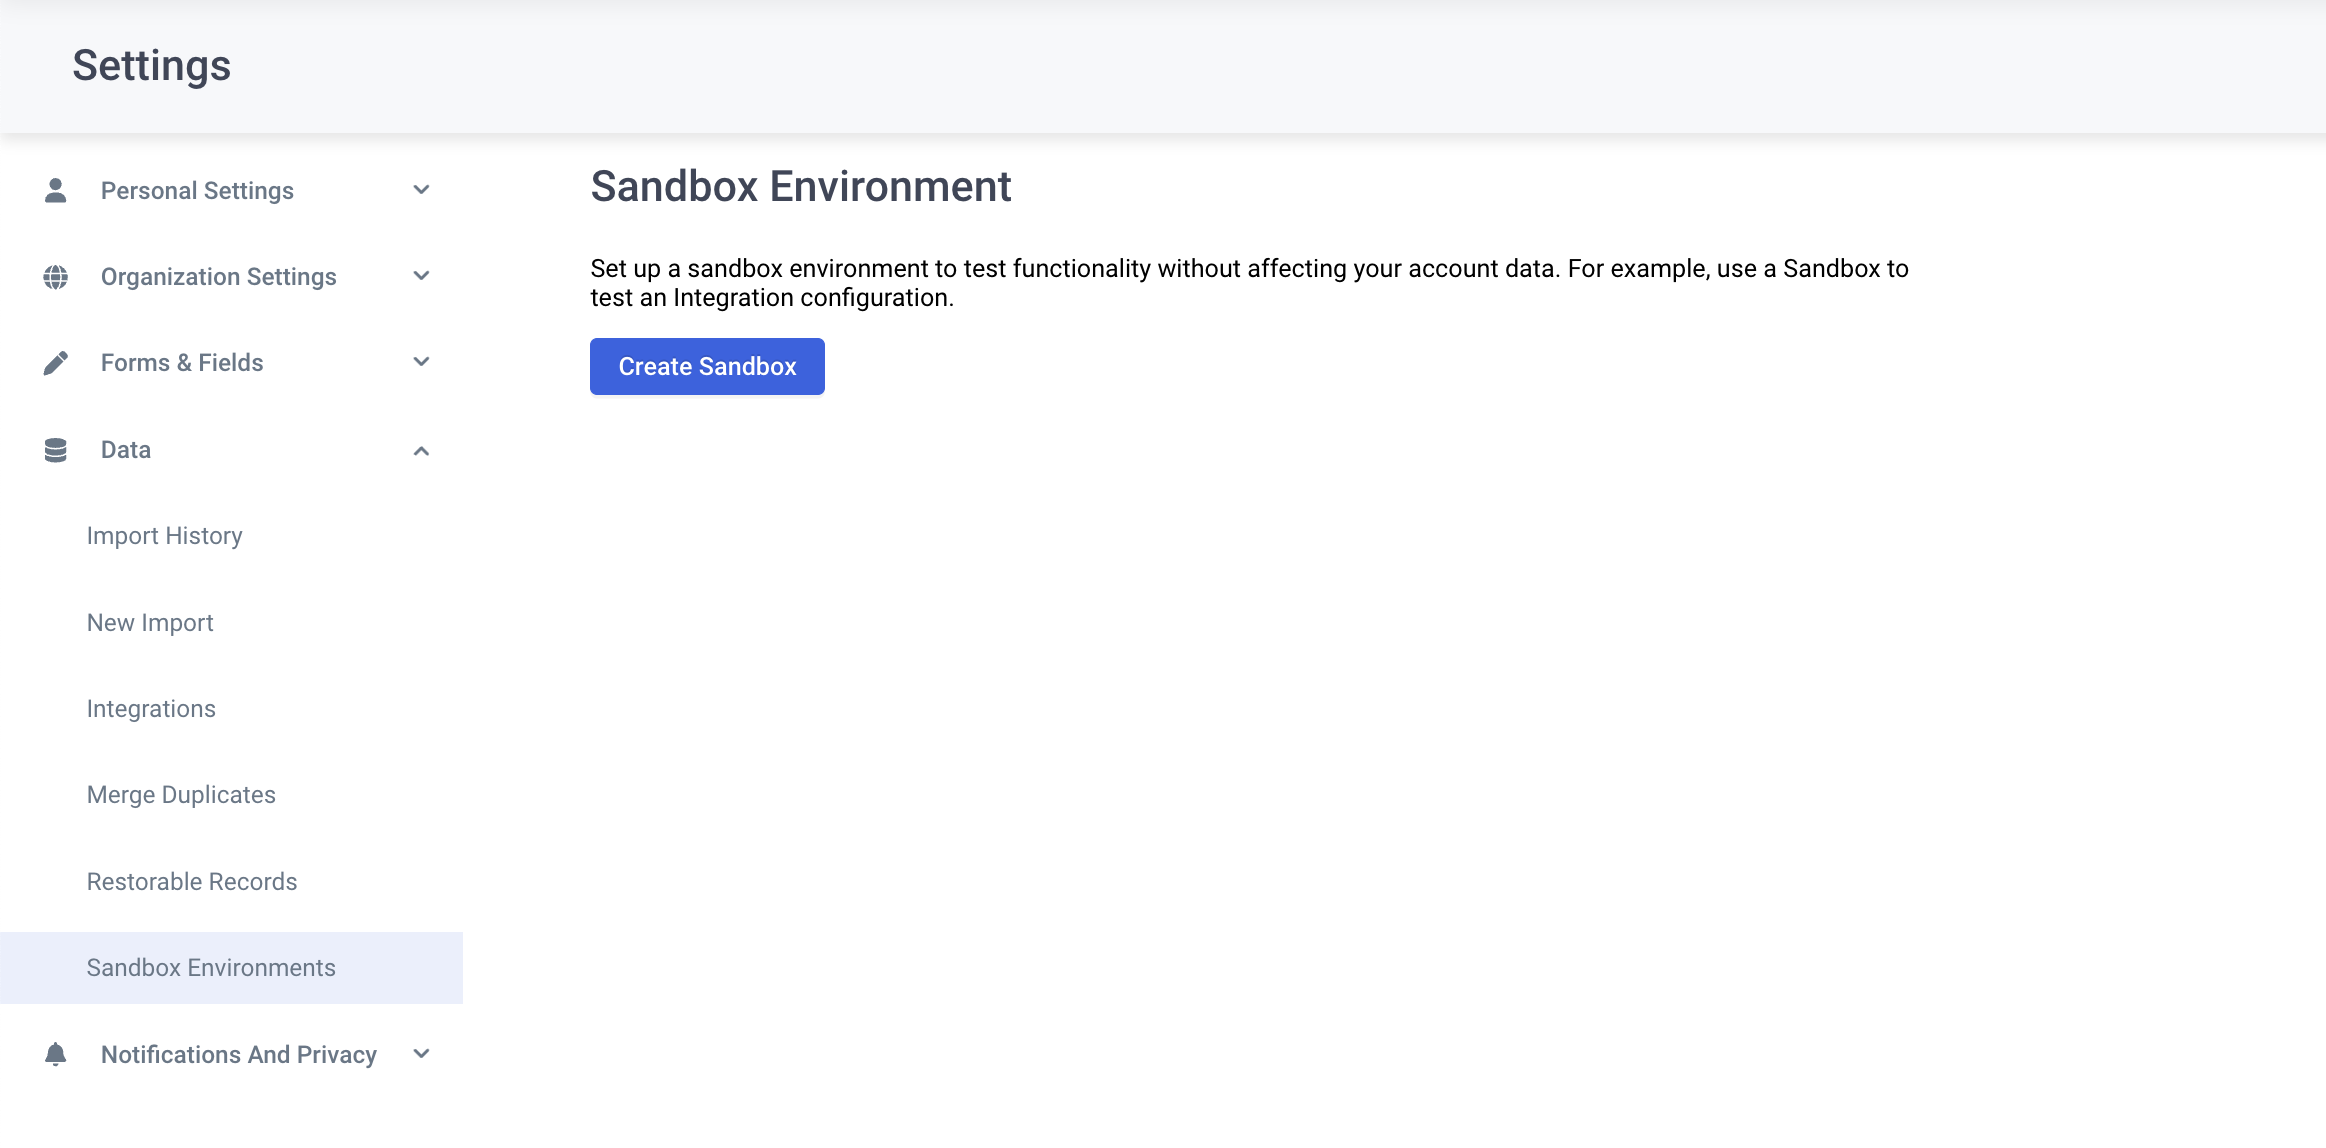
Task: Click the Forms & Fields label
Action: (182, 363)
